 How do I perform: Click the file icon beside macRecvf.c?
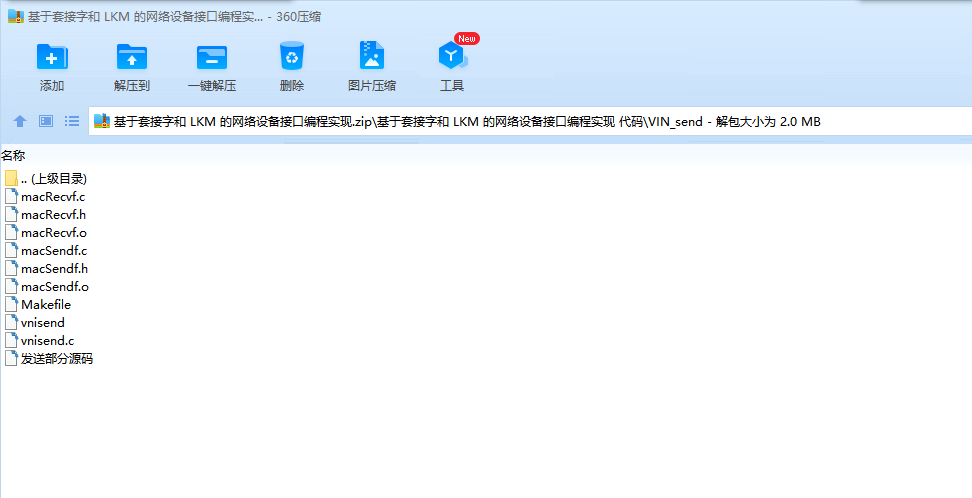[11, 197]
